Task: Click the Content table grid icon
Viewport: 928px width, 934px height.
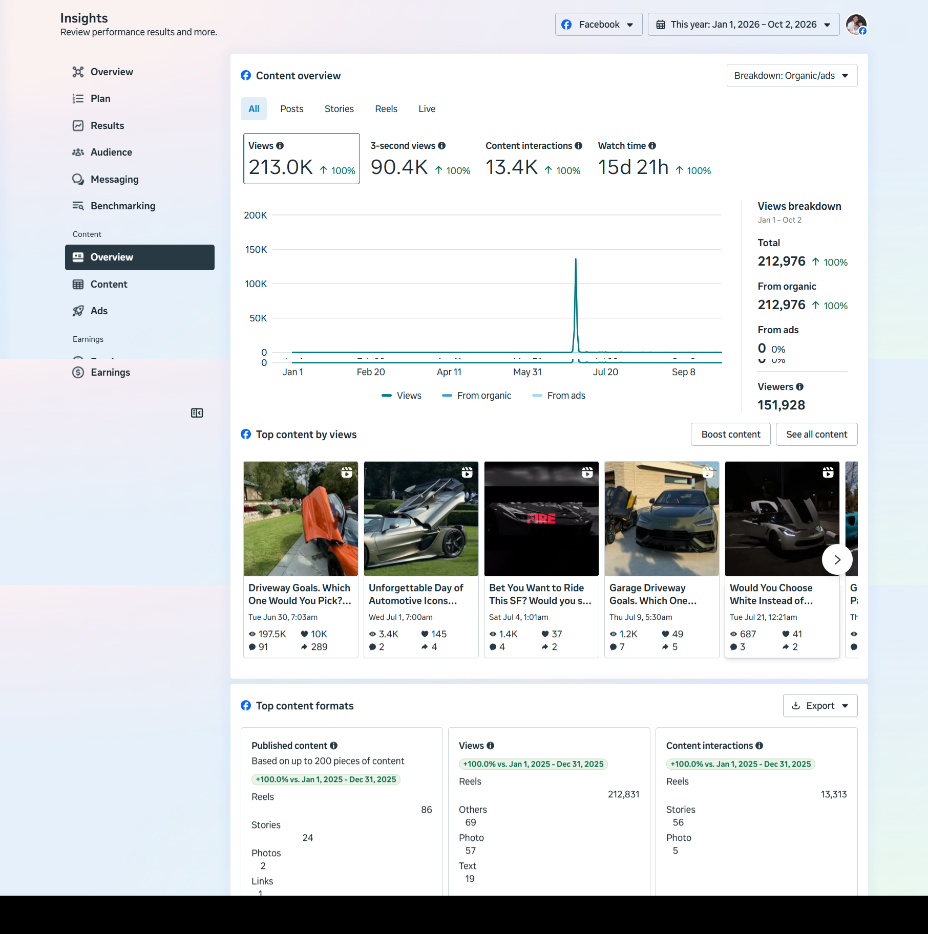Action: (x=78, y=285)
